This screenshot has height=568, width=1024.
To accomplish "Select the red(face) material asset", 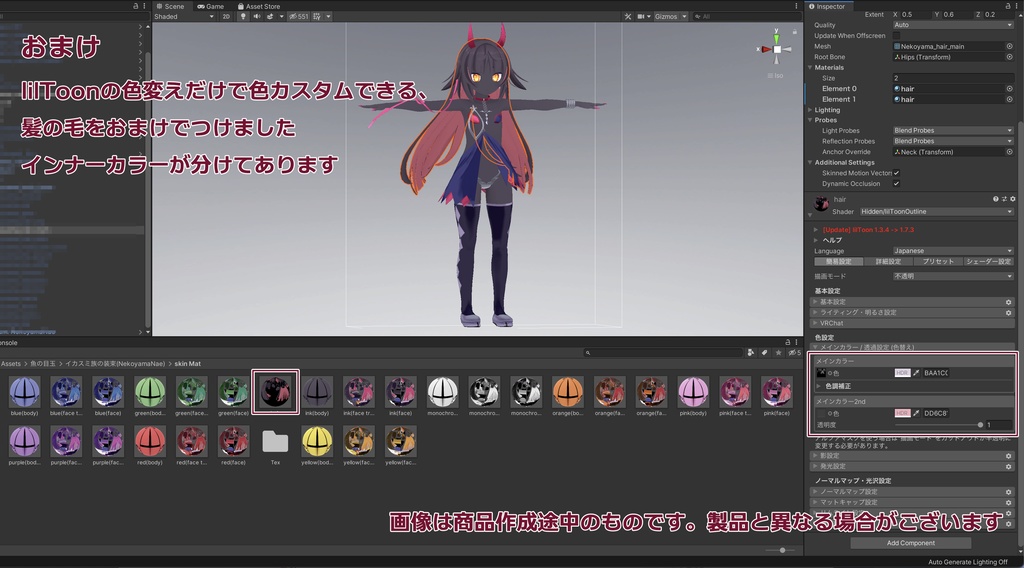I will (233, 441).
